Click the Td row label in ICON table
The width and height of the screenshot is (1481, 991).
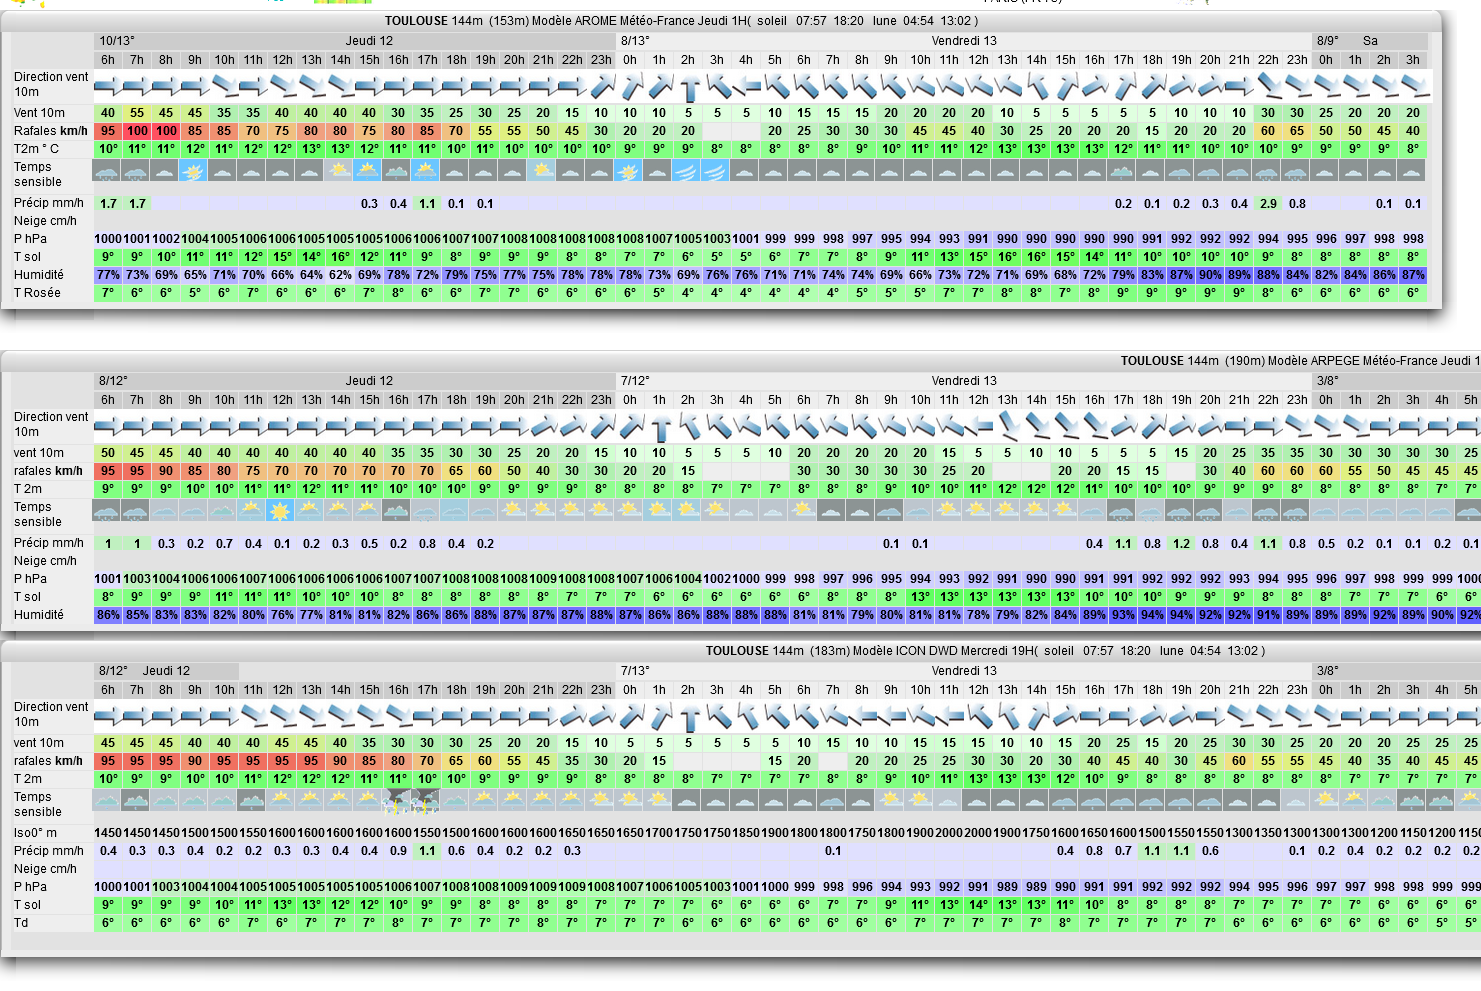(x=21, y=923)
